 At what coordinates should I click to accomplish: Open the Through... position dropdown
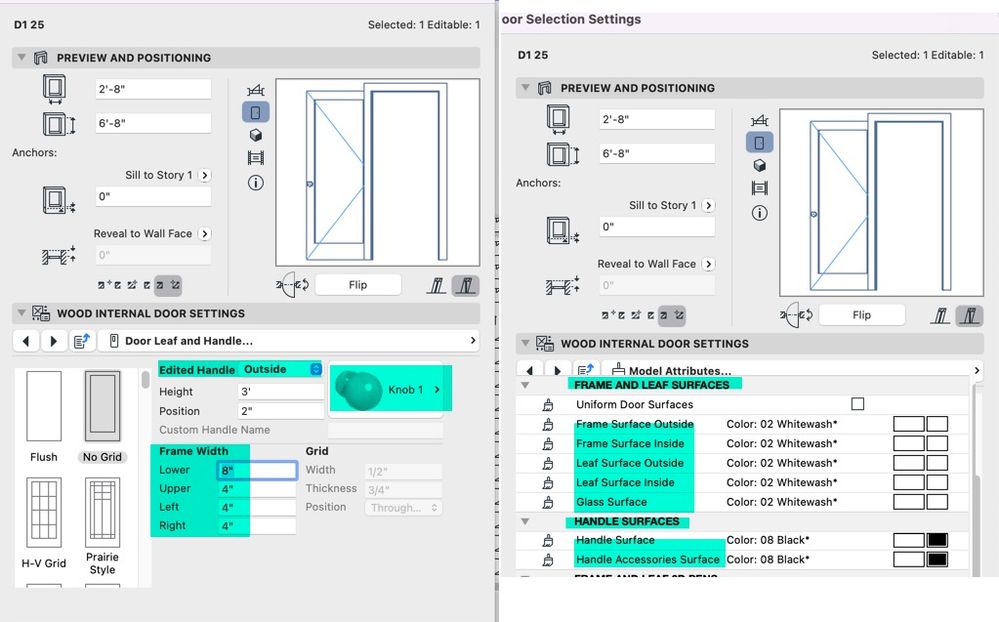(403, 507)
